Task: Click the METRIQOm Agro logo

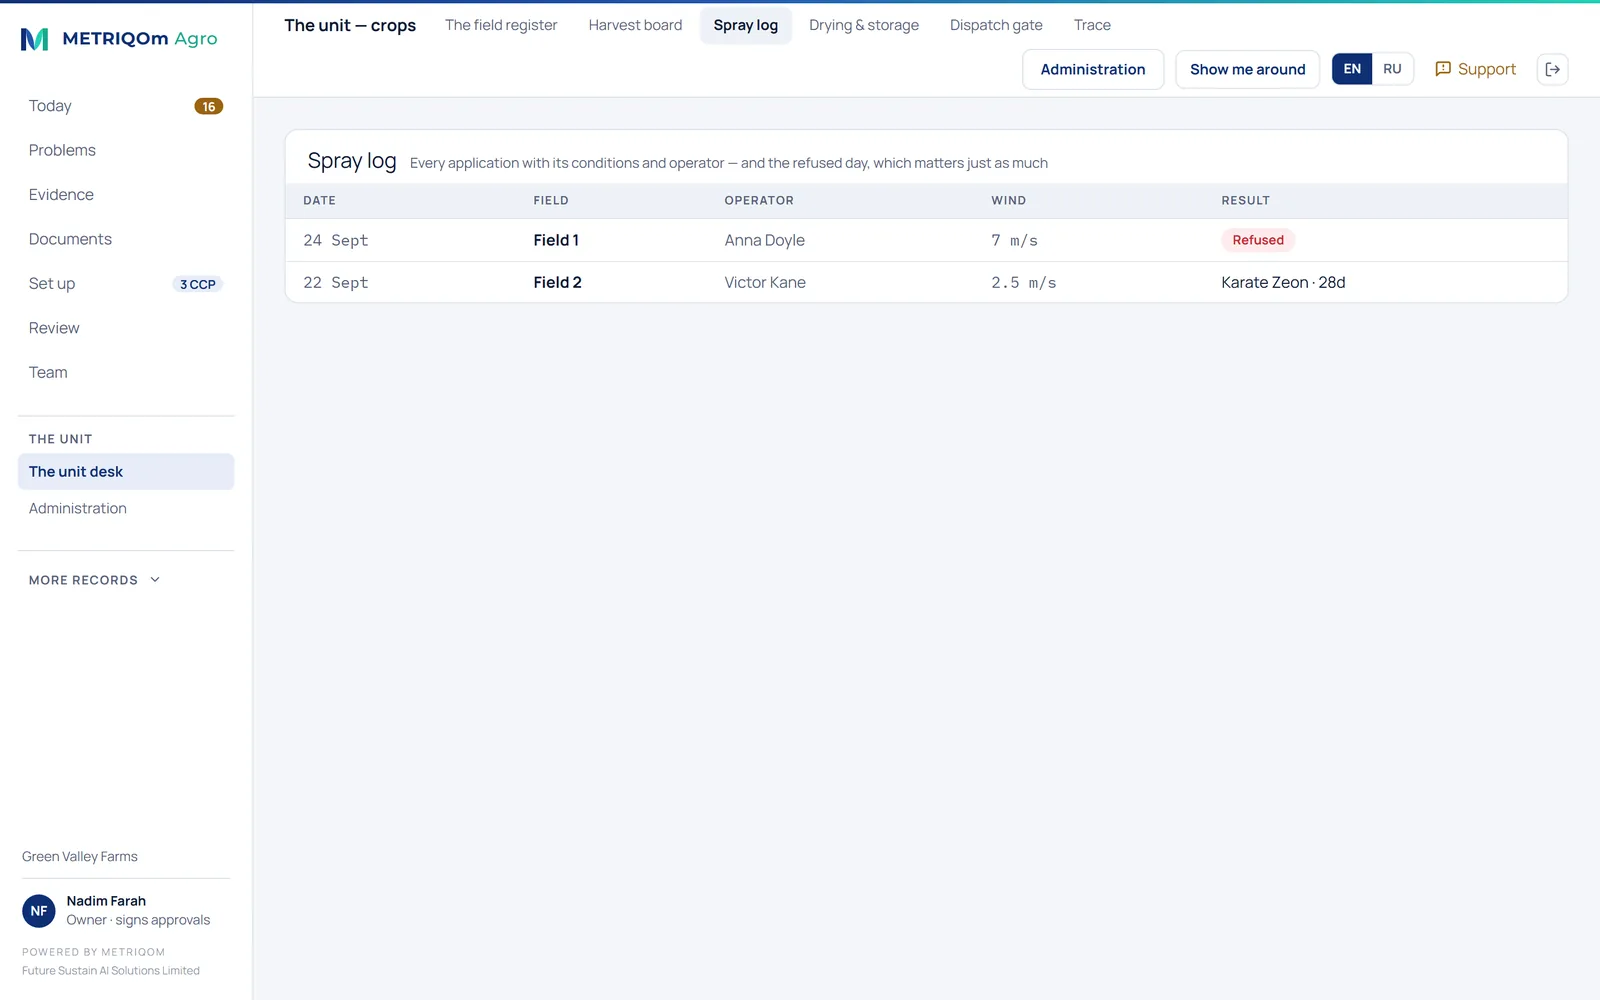Action: (x=119, y=39)
